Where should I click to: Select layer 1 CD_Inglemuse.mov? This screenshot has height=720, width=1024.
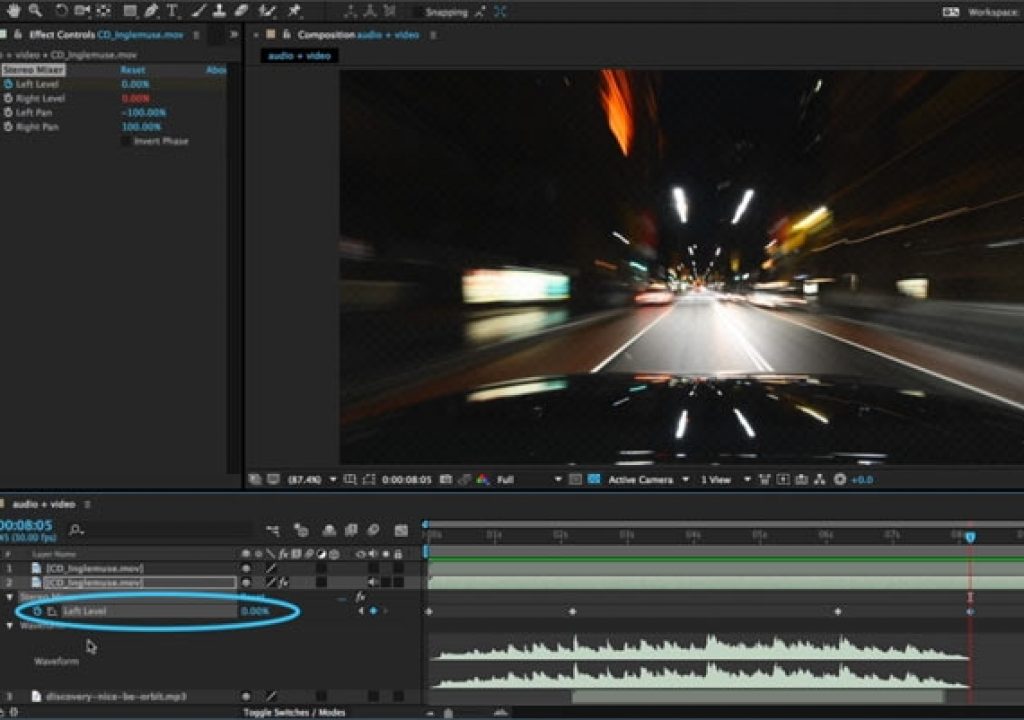pos(95,568)
